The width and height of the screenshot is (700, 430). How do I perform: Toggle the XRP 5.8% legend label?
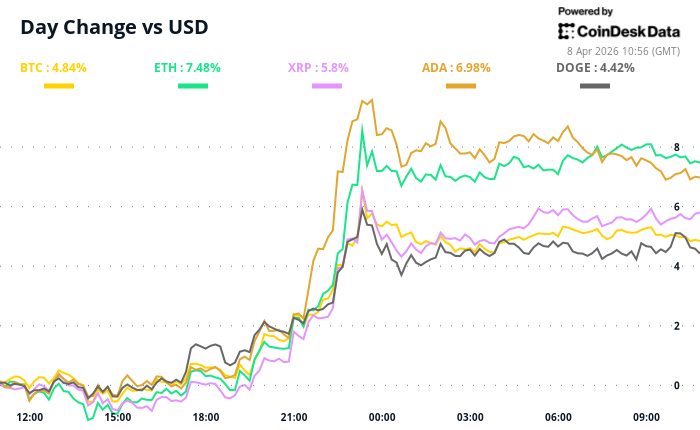pos(318,68)
